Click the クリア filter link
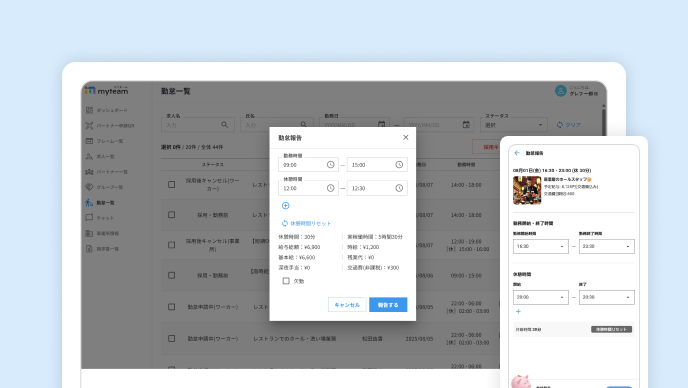Viewport: 688px width, 388px height. pos(573,125)
